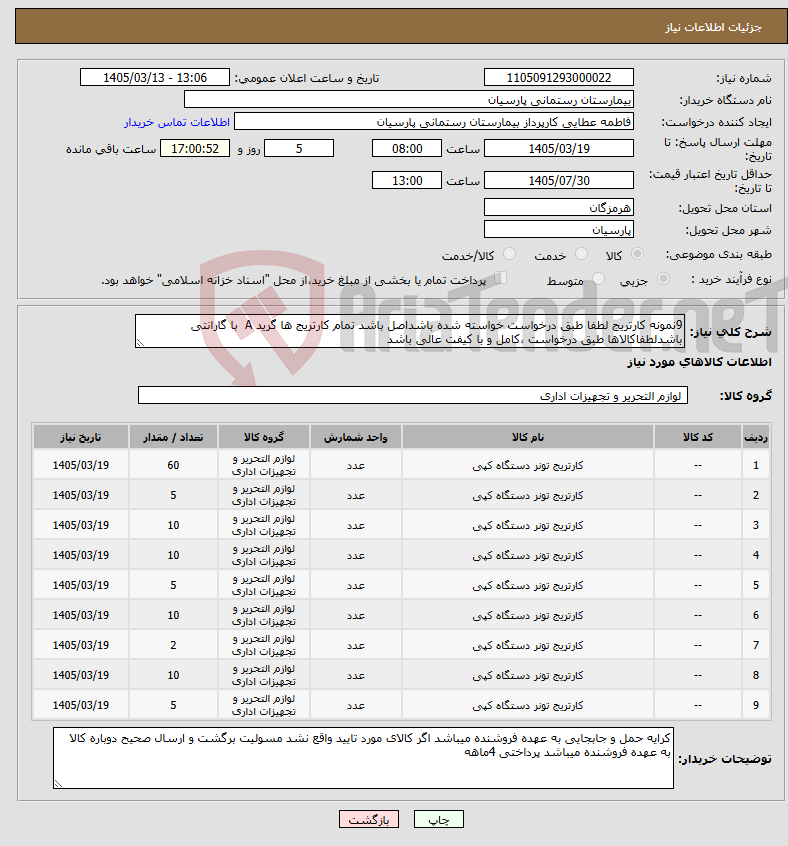This screenshot has height=846, width=788.
Task: Click the شهر محل تحویل field پارسیان
Action: click(559, 230)
